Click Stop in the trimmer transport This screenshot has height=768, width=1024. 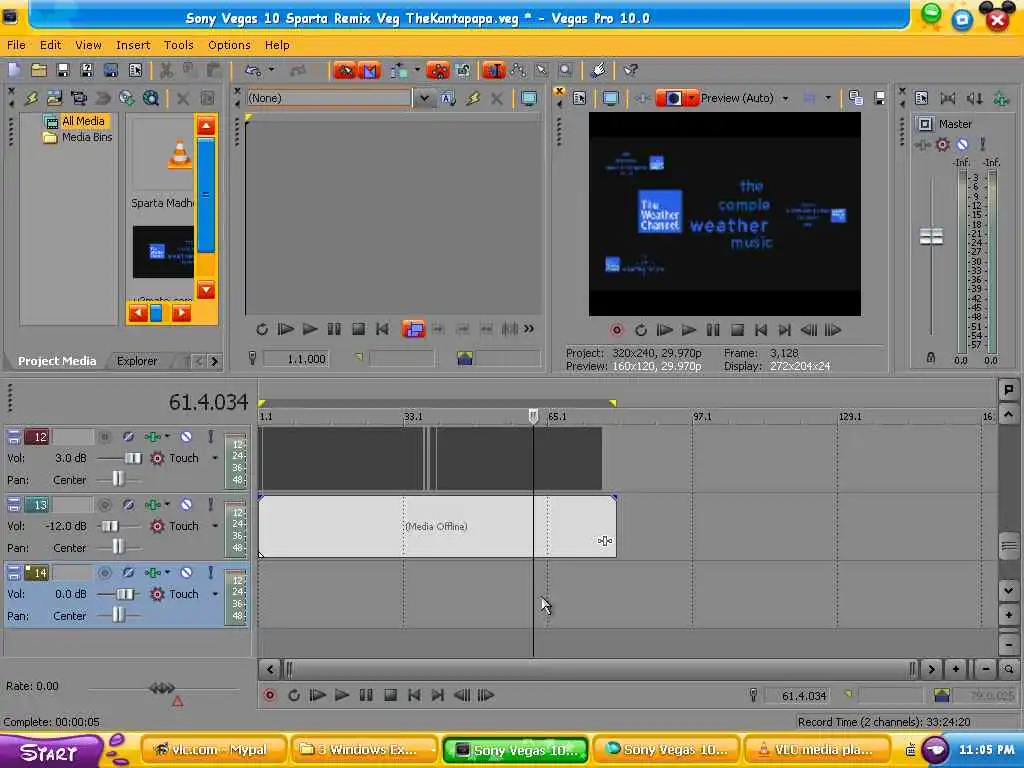coord(358,329)
